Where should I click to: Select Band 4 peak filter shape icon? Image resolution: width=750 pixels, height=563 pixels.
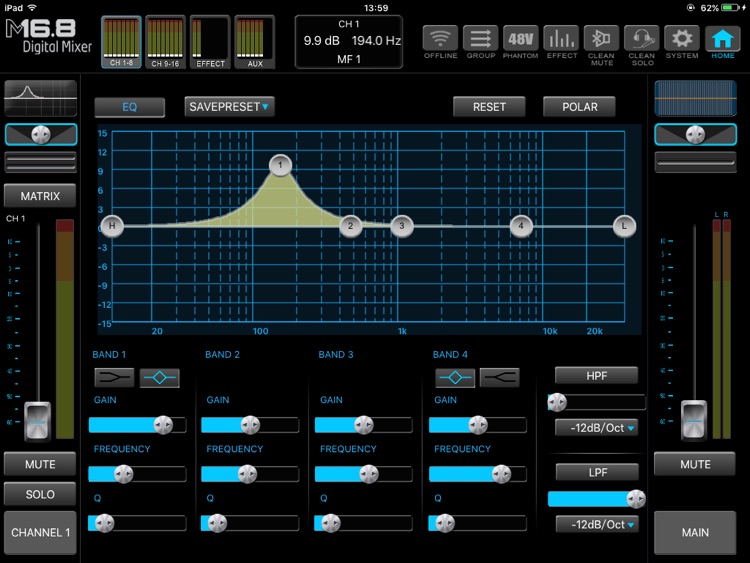pos(455,377)
